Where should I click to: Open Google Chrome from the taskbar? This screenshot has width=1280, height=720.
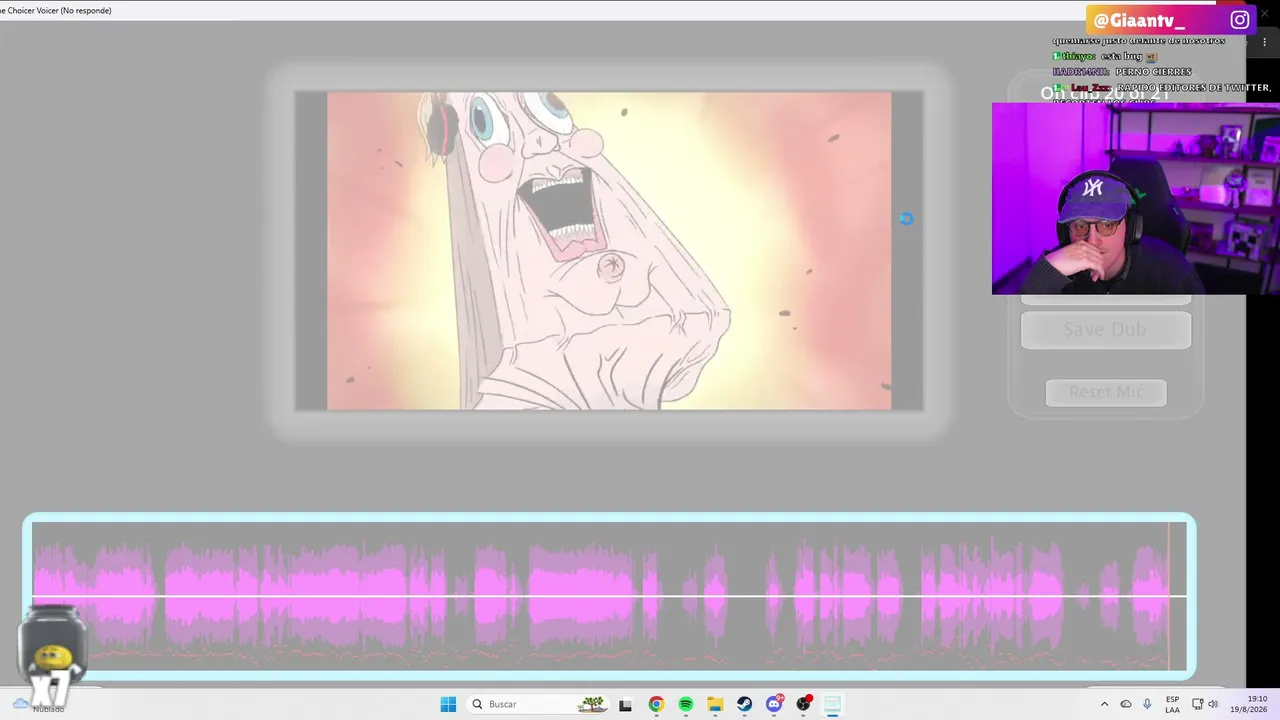click(656, 704)
